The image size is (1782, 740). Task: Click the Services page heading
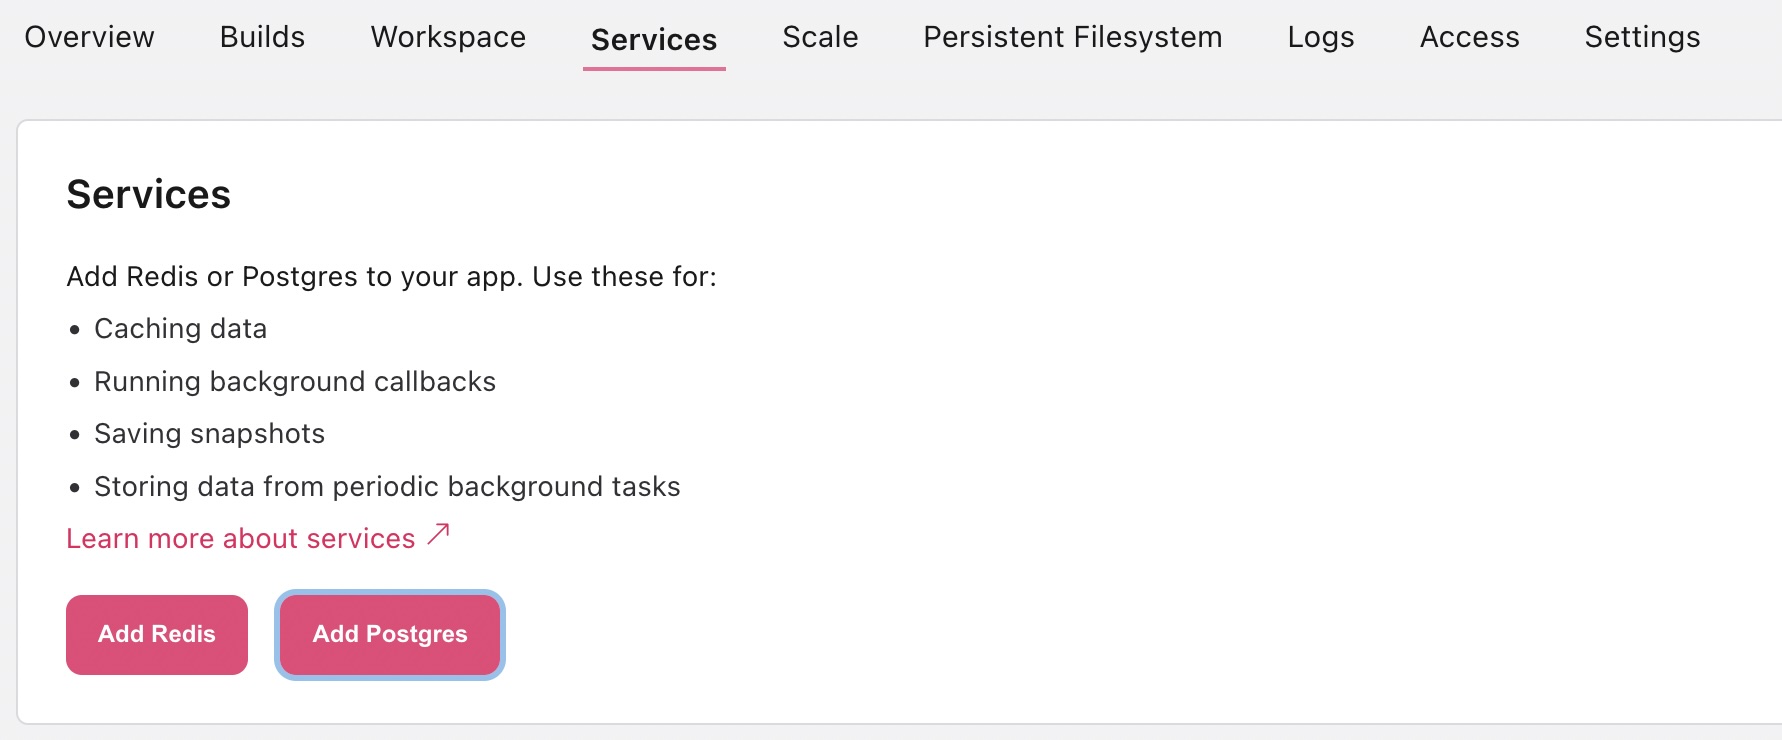click(148, 195)
